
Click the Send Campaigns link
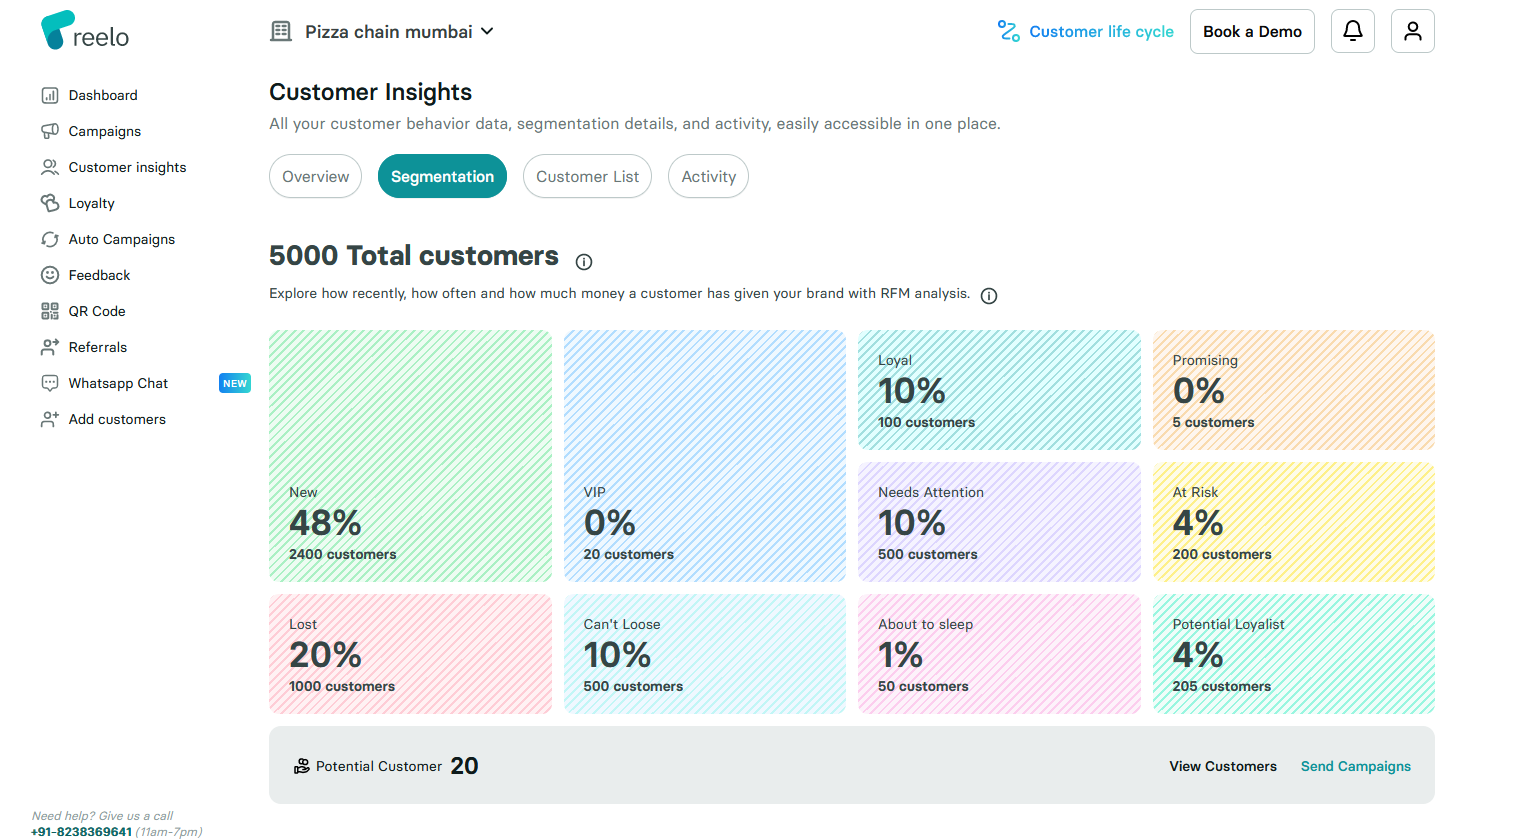(1355, 766)
